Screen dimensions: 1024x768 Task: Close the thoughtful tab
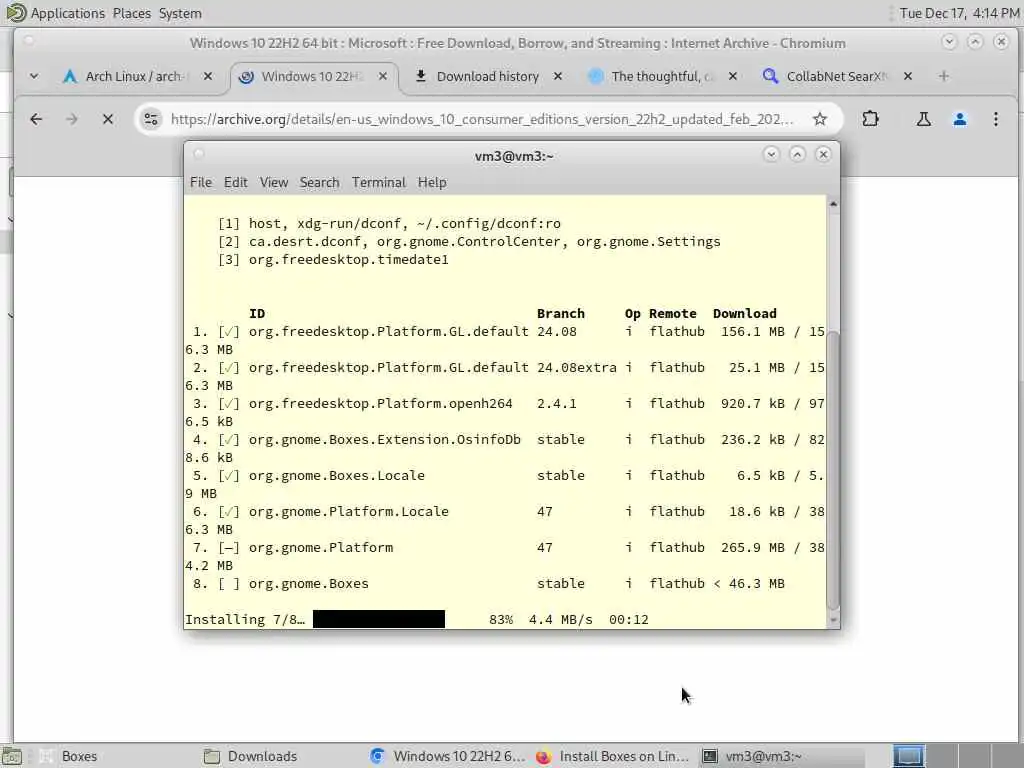click(733, 76)
